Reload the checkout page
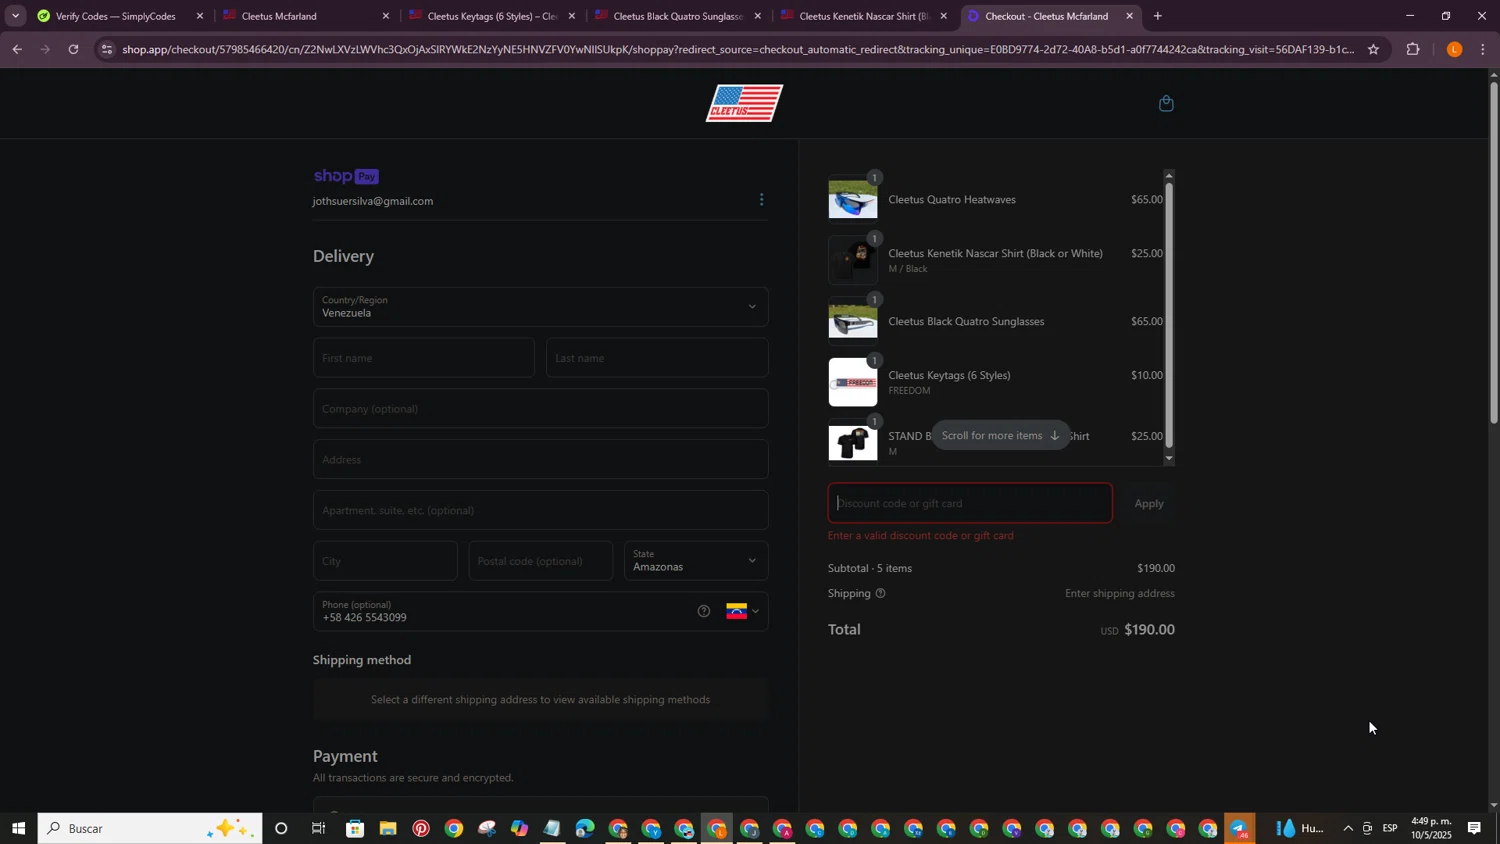 (x=73, y=49)
